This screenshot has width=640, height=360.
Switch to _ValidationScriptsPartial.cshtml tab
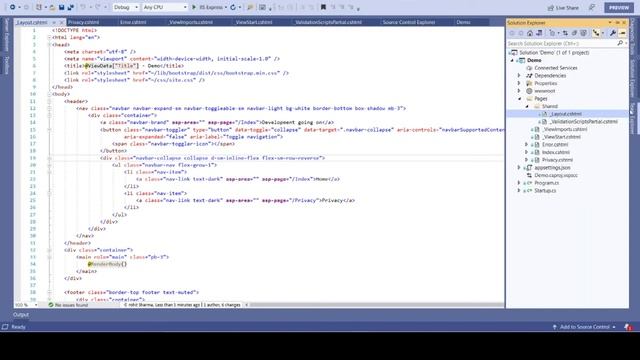tap(328, 22)
